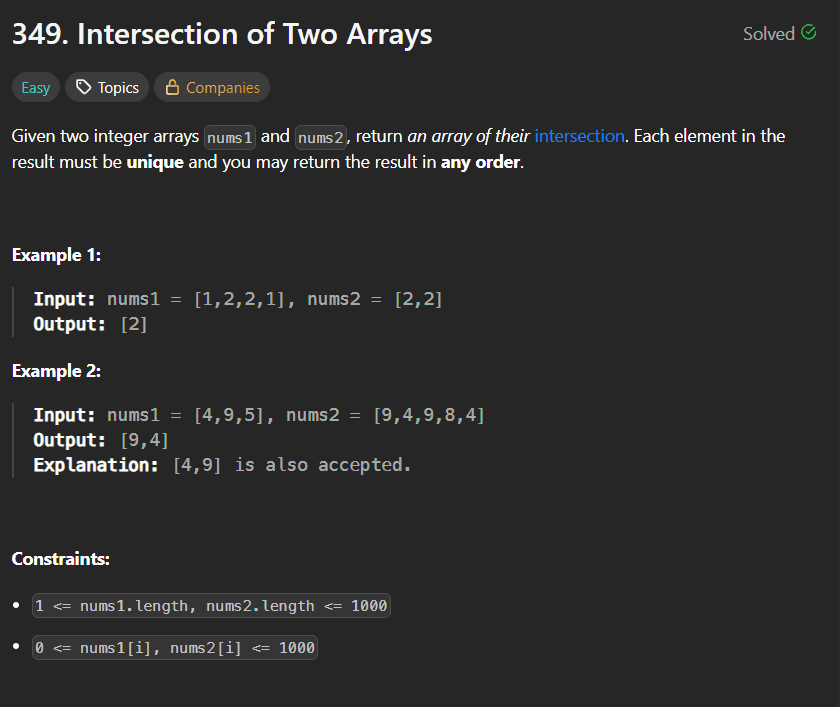The height and width of the screenshot is (707, 840).
Task: Click the first constraint about array length
Action: (x=210, y=605)
